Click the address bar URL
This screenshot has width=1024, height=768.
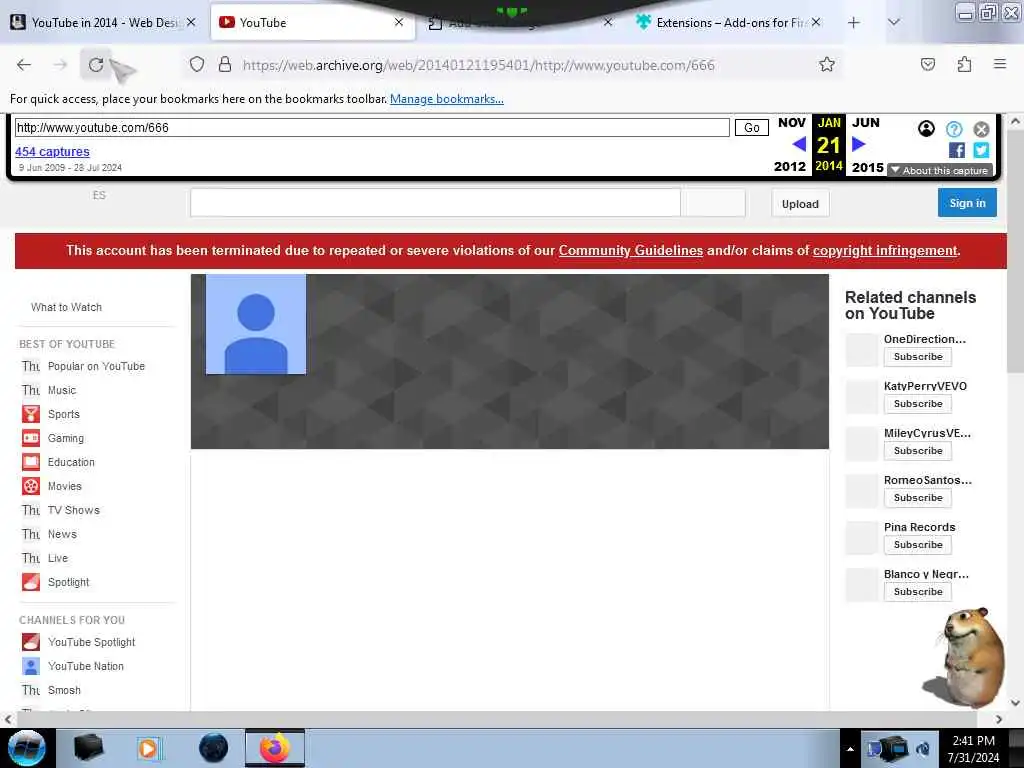479,65
